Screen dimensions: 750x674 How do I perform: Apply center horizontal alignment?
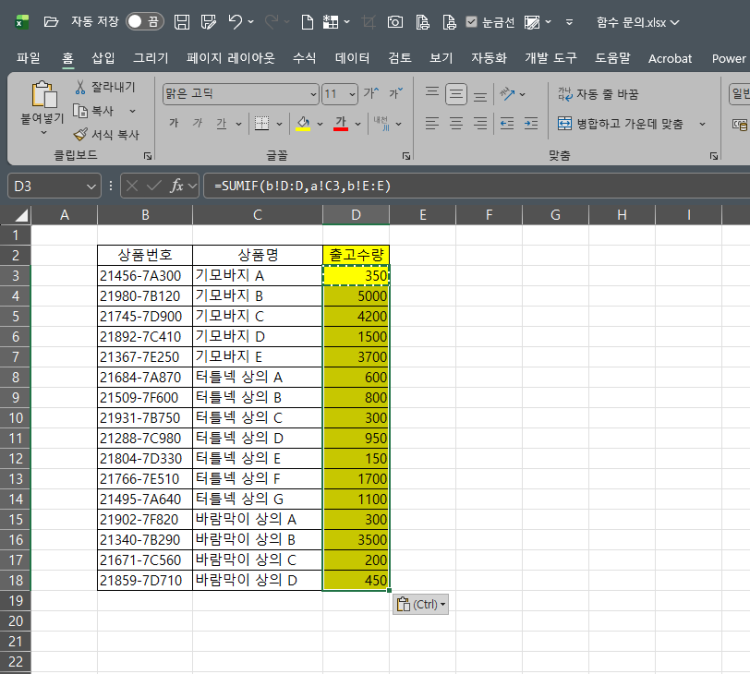[457, 124]
